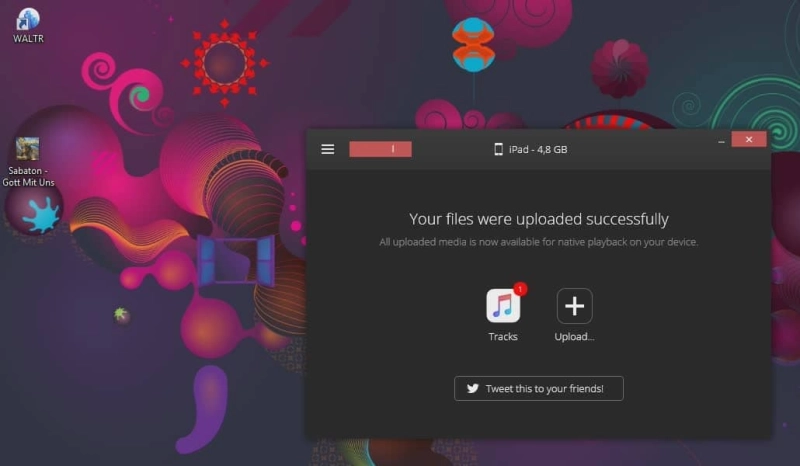This screenshot has width=800, height=466.
Task: Click the Upload plus icon
Action: click(574, 306)
